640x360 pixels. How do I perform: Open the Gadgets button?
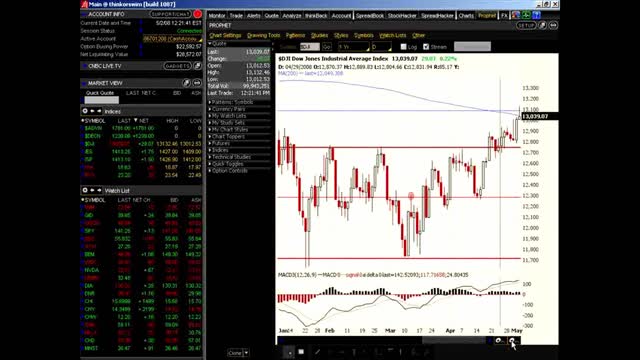coord(177,66)
